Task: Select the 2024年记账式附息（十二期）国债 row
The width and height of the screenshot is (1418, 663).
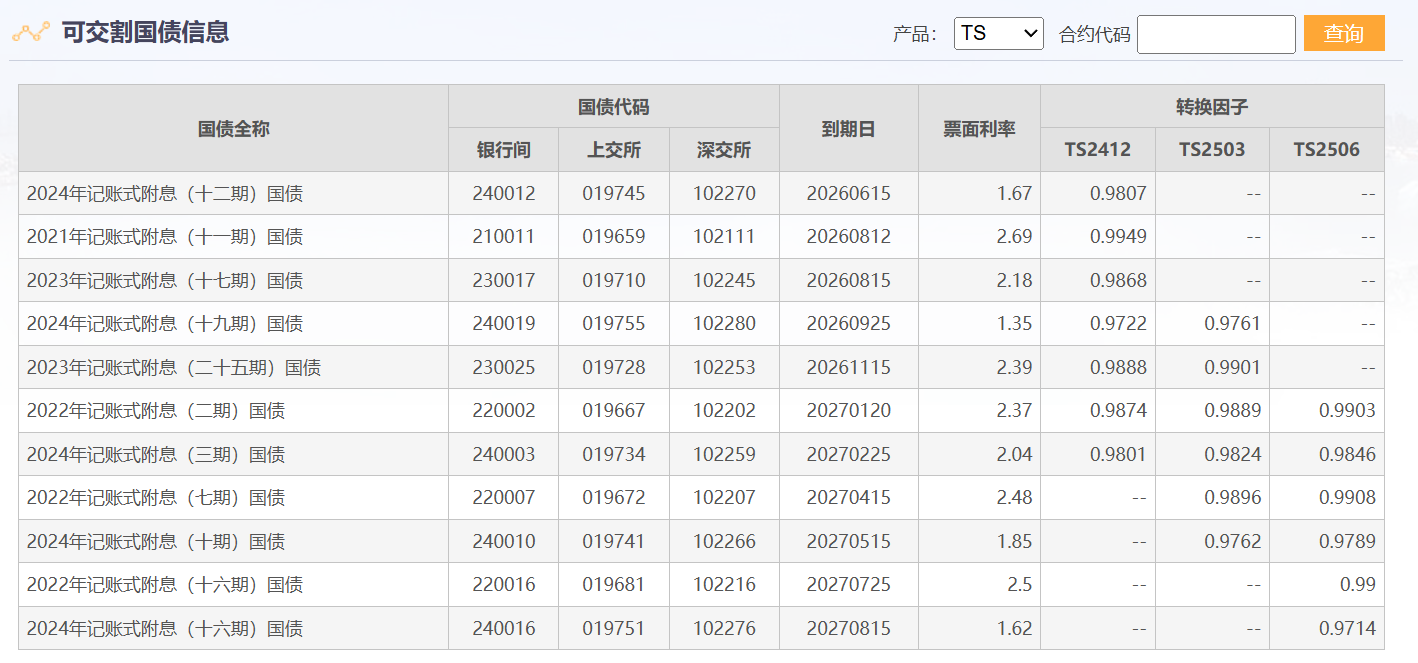Action: pyautogui.click(x=165, y=194)
